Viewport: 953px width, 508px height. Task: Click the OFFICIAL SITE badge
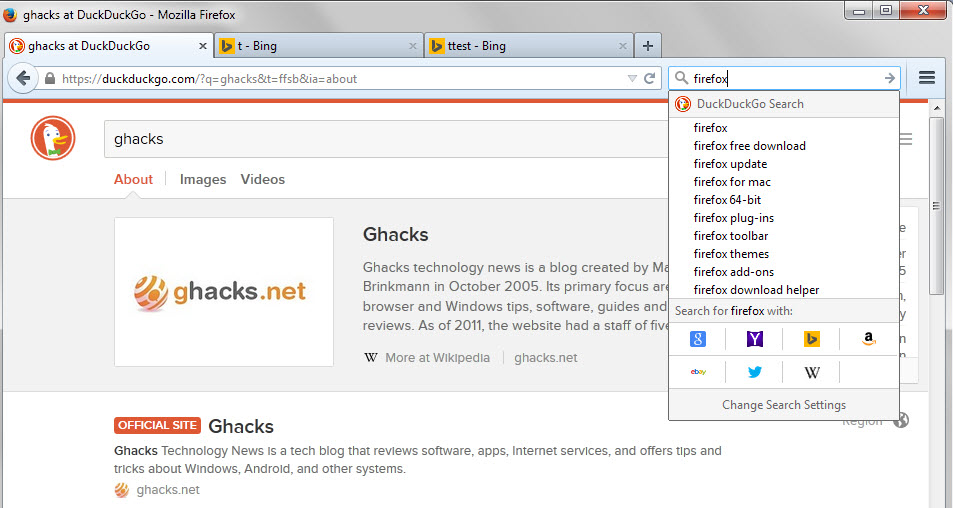coord(157,425)
